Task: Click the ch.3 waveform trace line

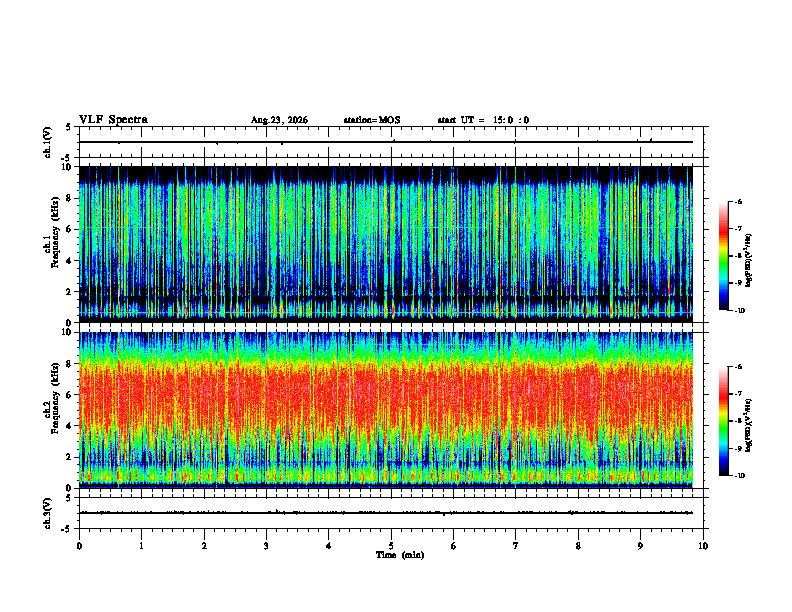Action: (386, 513)
